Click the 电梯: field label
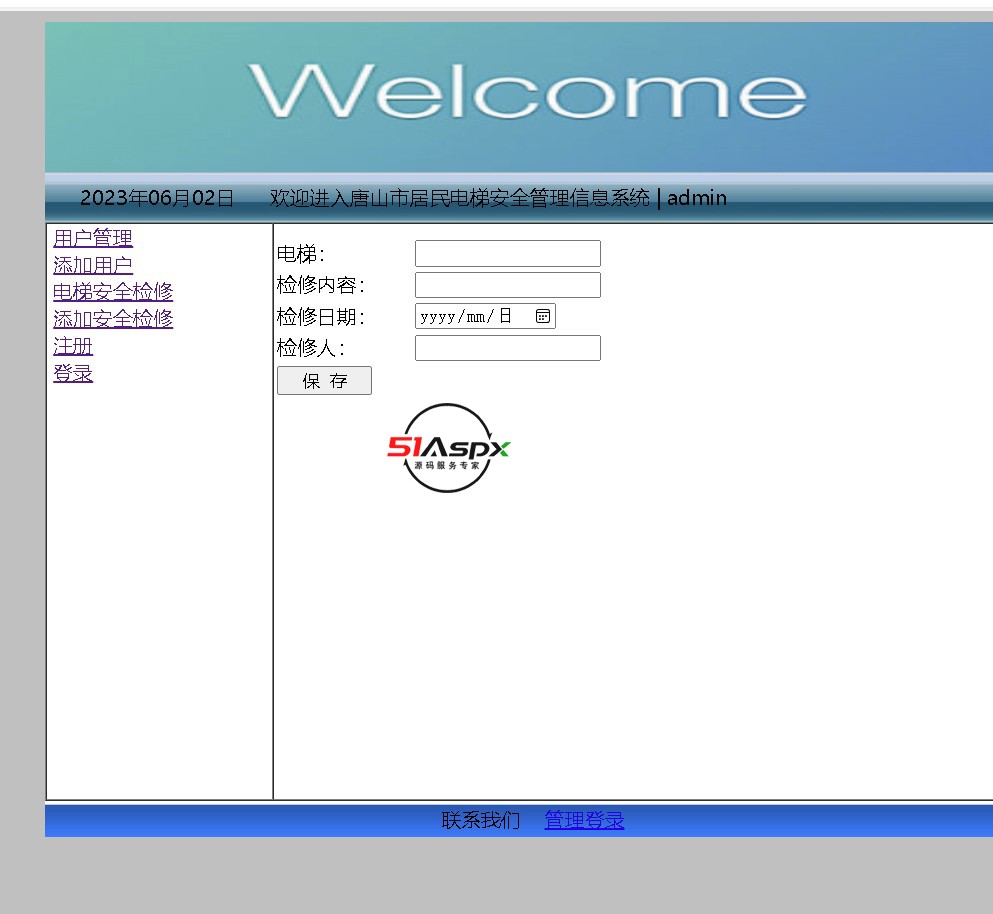This screenshot has height=914, width=993. (x=301, y=254)
